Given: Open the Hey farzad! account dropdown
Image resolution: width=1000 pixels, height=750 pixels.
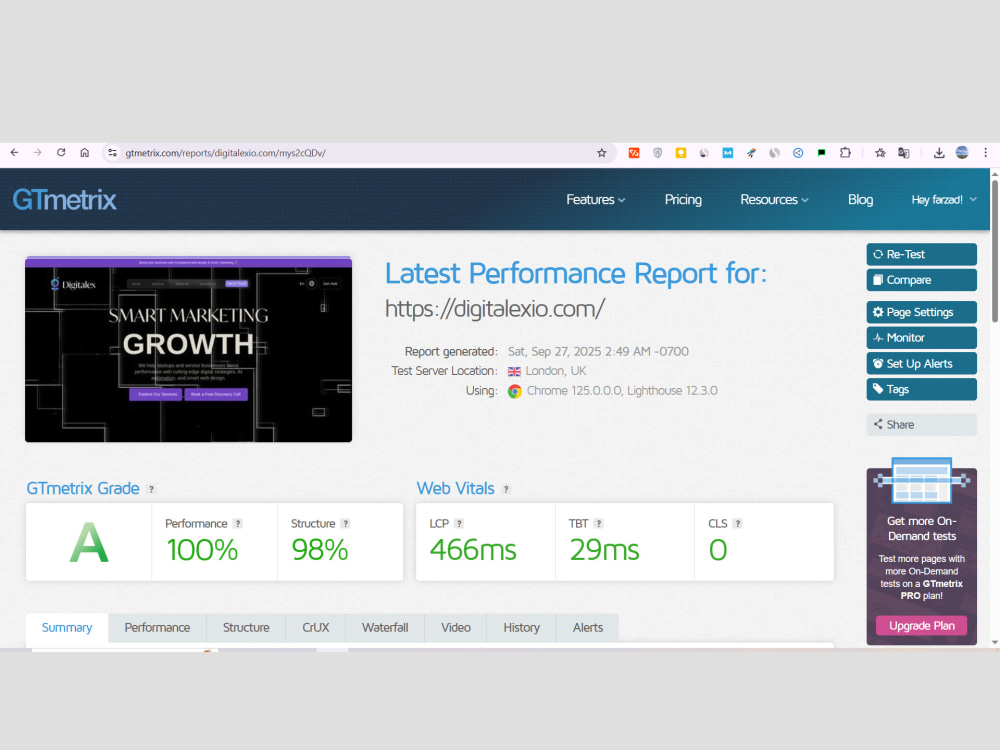Looking at the screenshot, I should [x=944, y=200].
